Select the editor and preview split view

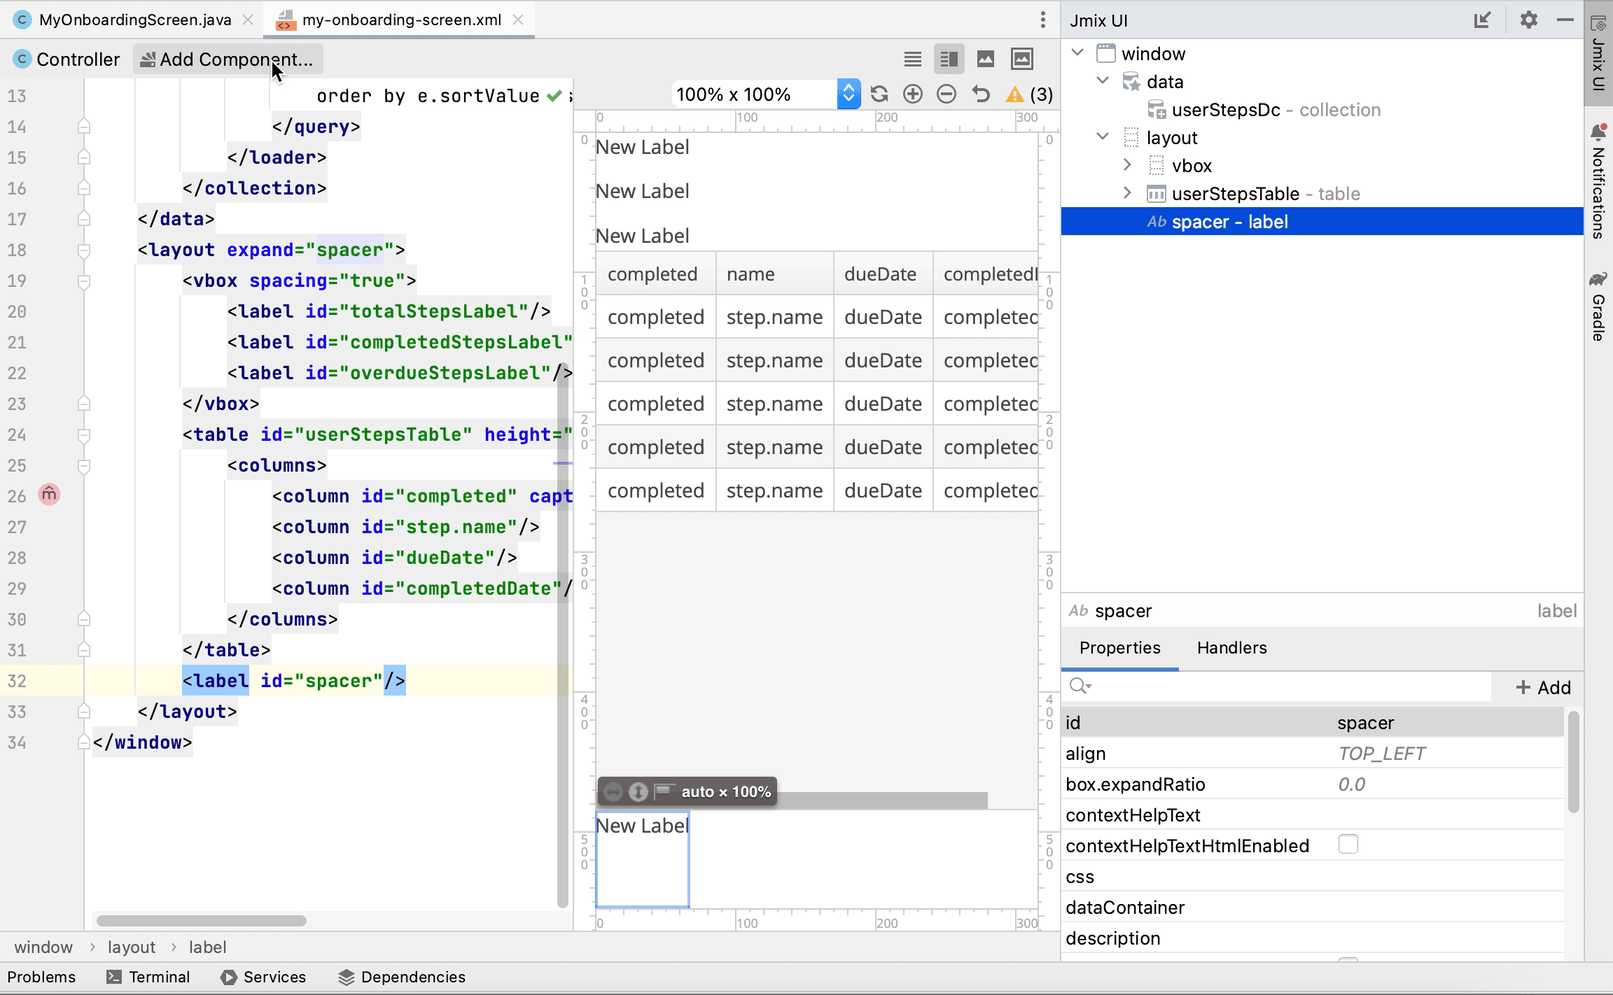click(x=948, y=60)
